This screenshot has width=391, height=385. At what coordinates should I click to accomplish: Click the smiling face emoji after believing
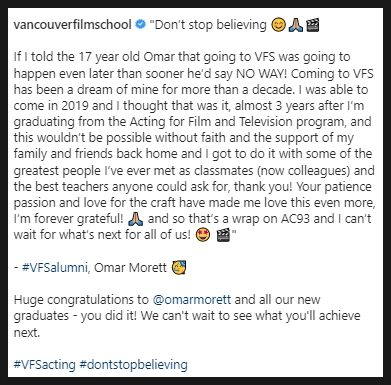(278, 25)
